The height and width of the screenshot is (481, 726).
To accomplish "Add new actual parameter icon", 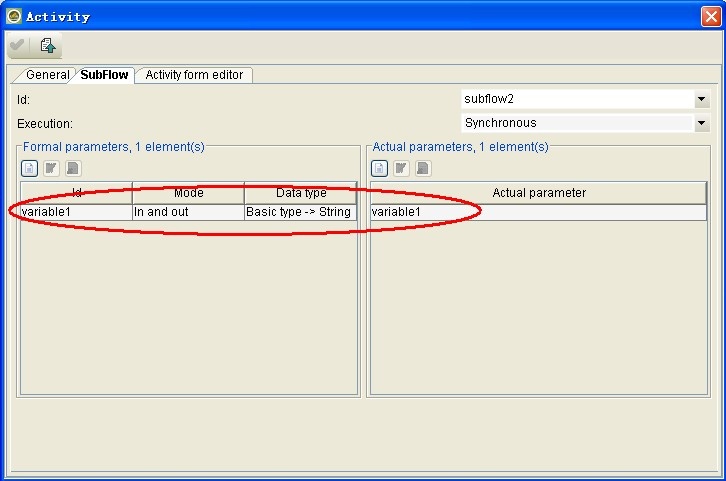I will click(x=379, y=168).
